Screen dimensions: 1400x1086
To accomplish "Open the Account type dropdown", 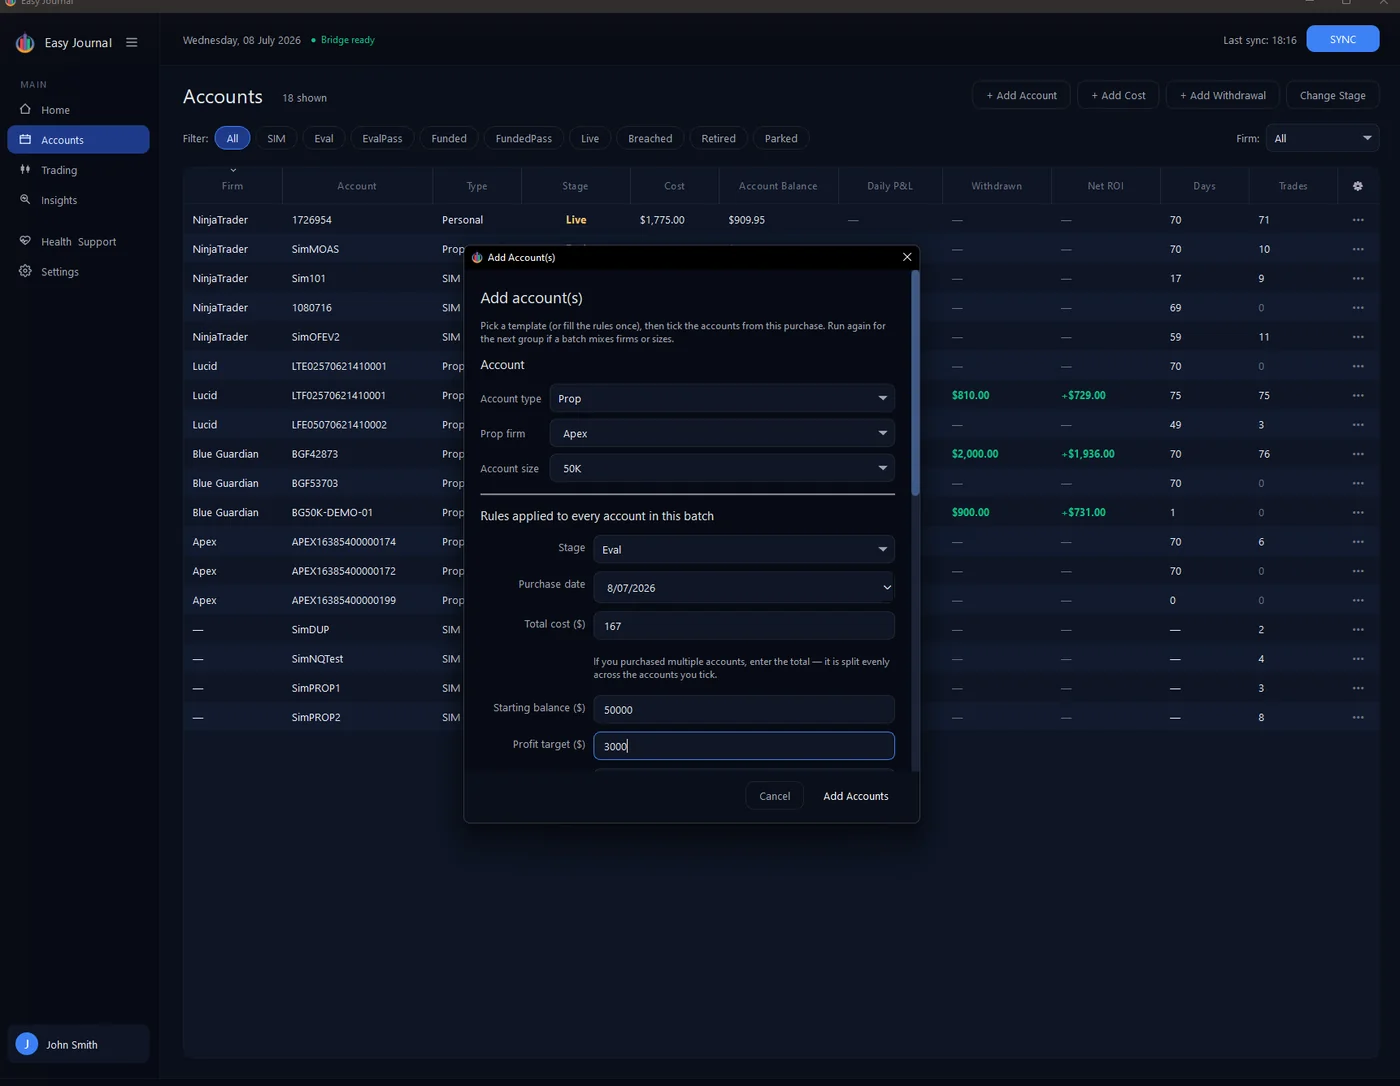I will (721, 398).
